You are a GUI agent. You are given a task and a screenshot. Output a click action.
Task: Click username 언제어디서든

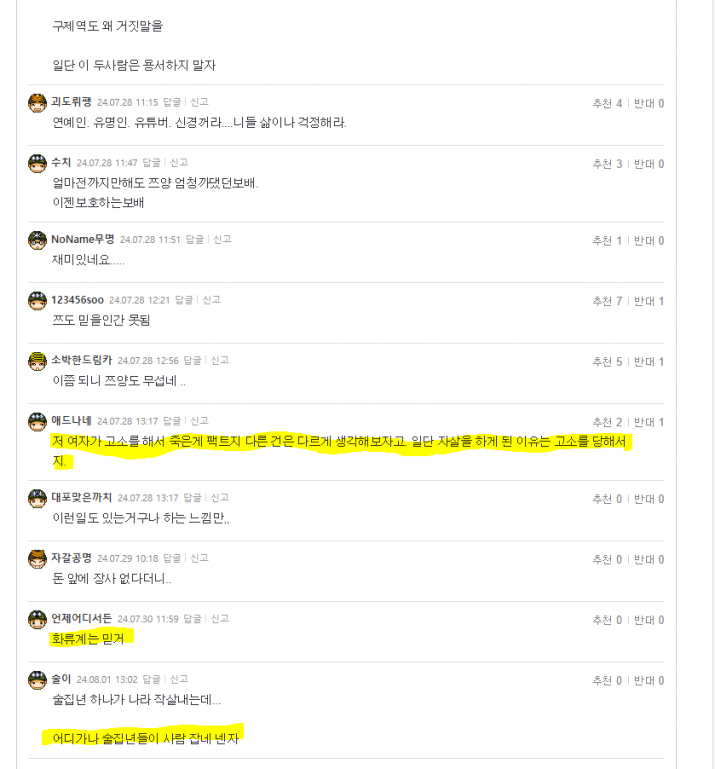tap(81, 618)
